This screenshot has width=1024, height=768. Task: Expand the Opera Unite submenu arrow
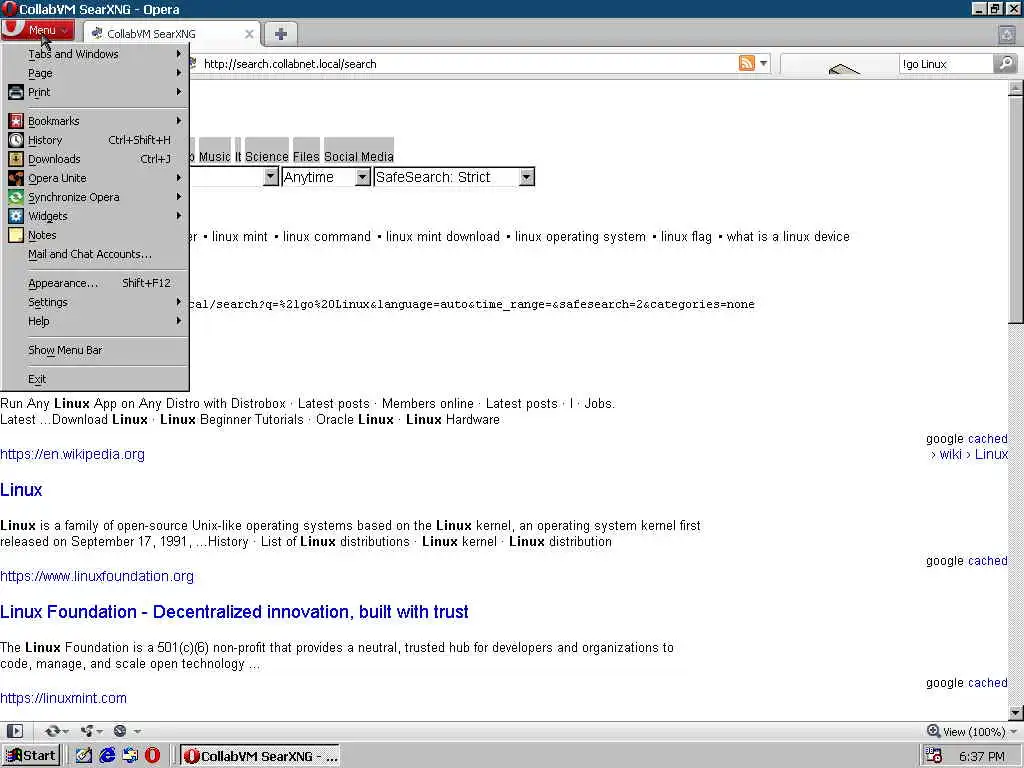click(178, 178)
